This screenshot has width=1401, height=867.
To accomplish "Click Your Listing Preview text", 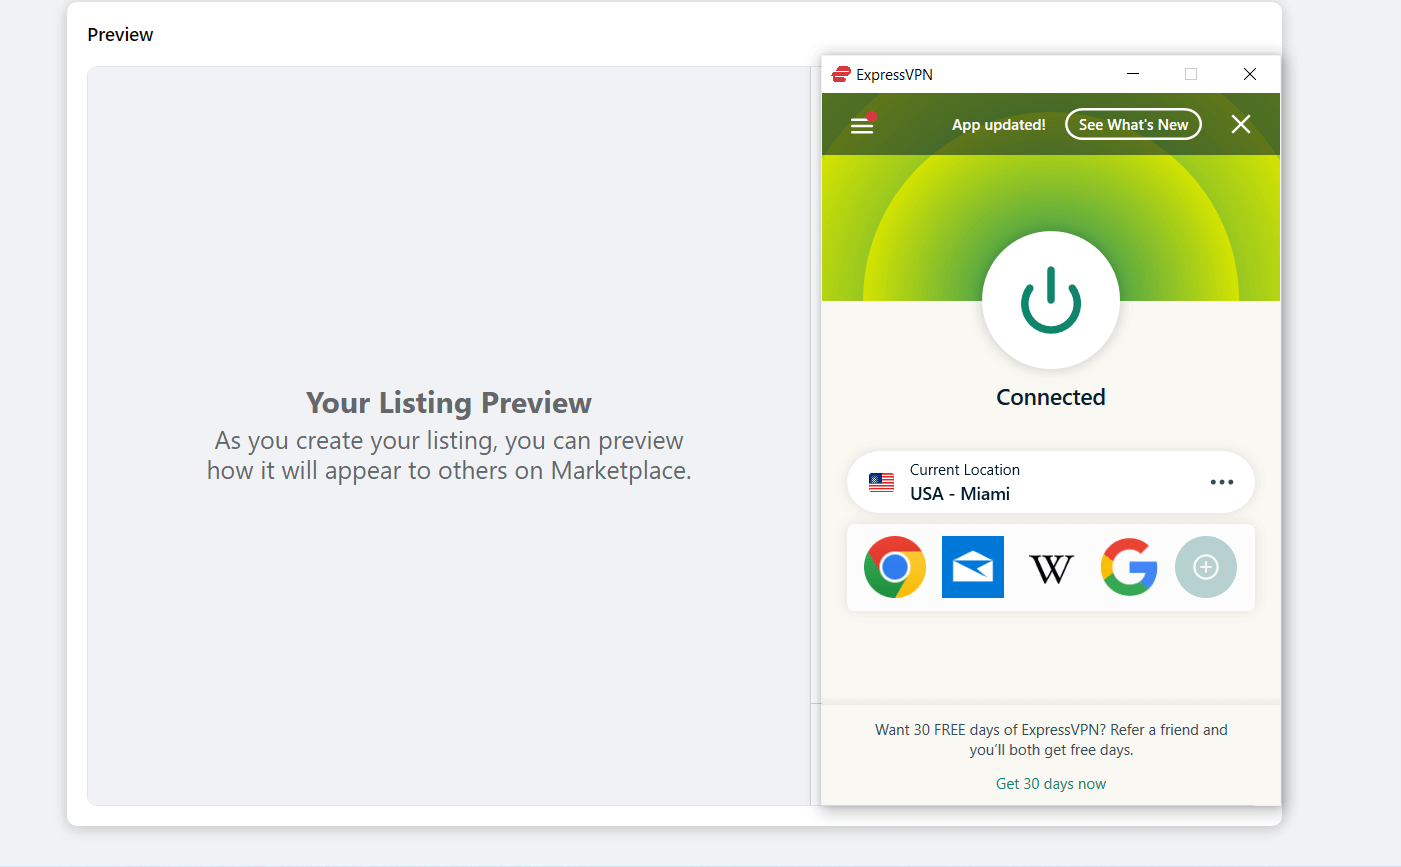I will (x=448, y=402).
